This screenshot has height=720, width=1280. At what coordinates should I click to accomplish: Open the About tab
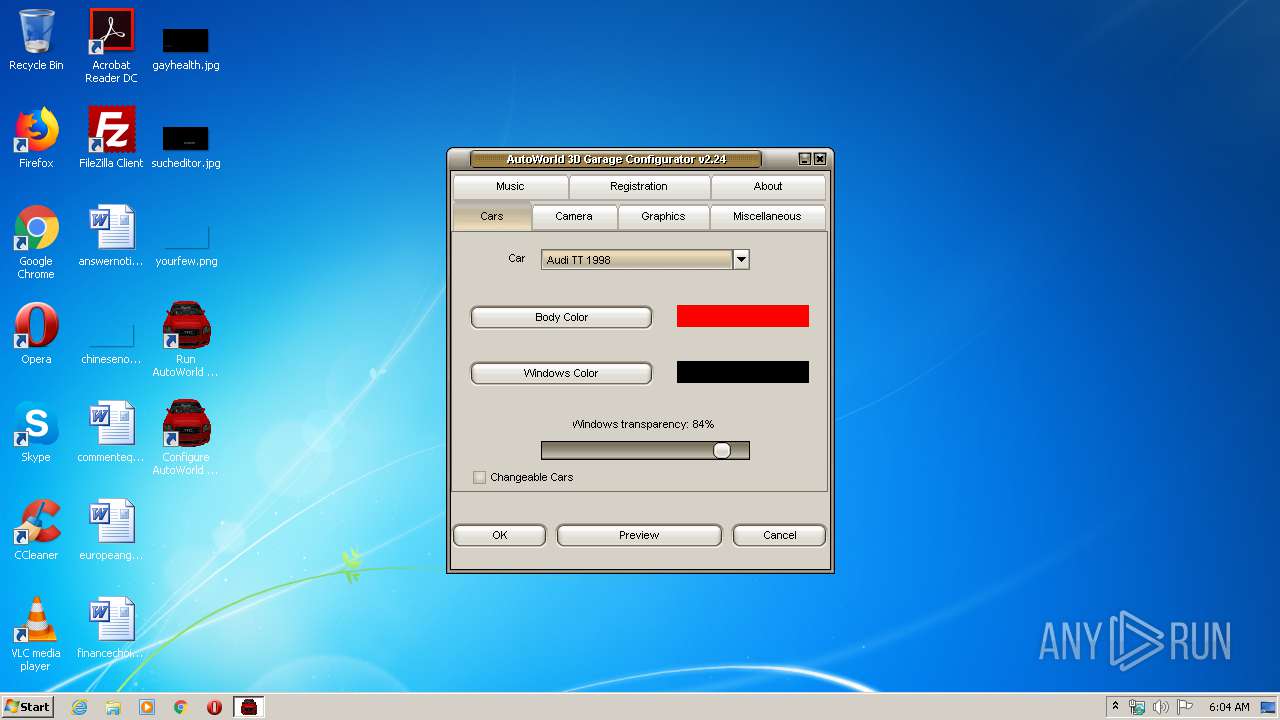[768, 186]
